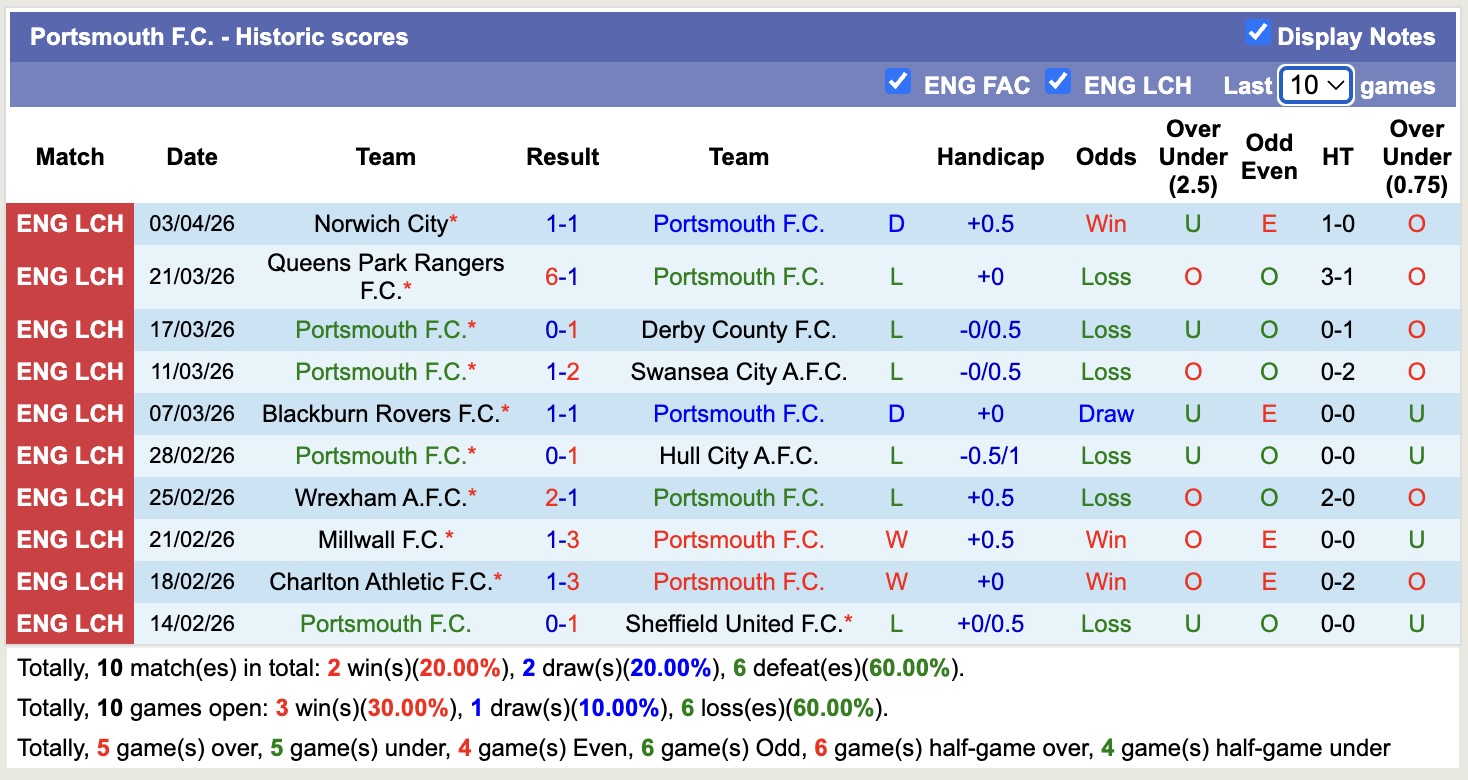Click the Handicap column header
The width and height of the screenshot is (1468, 780).
(x=989, y=157)
